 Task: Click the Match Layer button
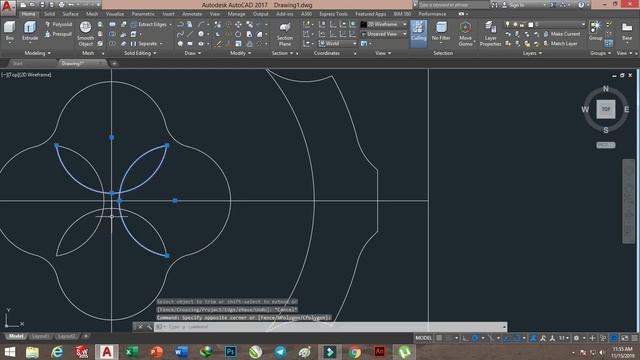560,43
